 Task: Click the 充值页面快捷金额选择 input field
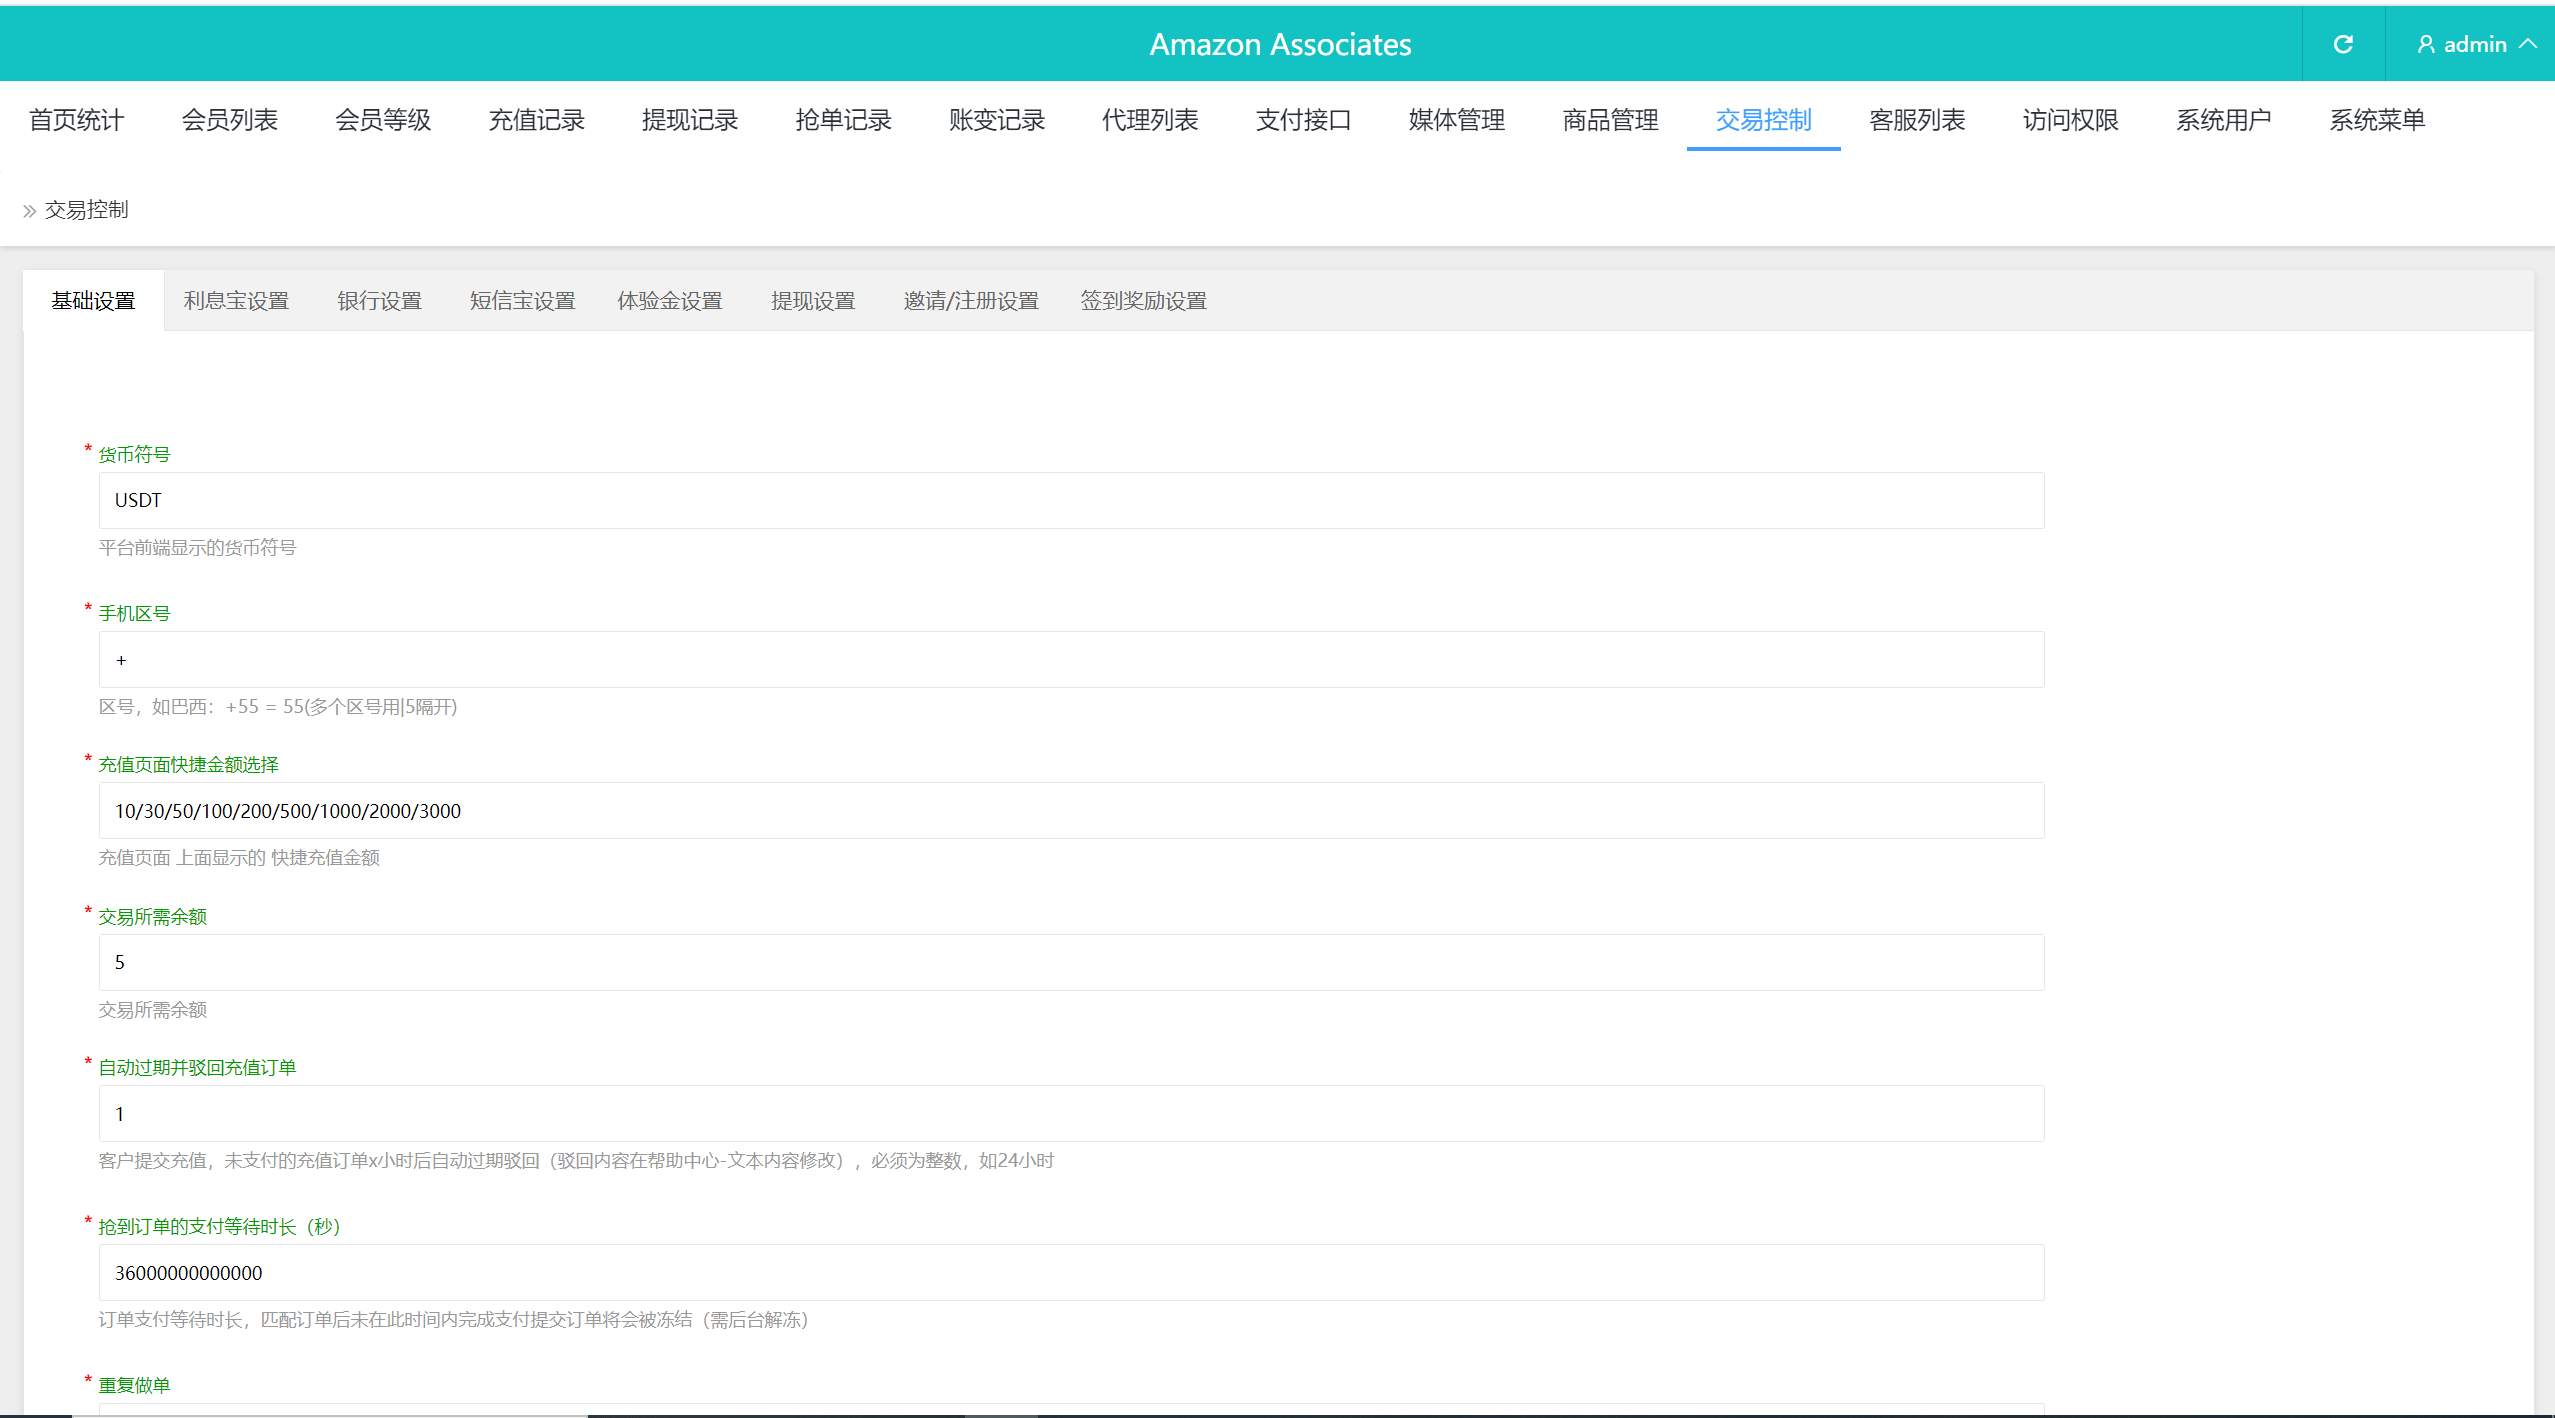point(1070,811)
